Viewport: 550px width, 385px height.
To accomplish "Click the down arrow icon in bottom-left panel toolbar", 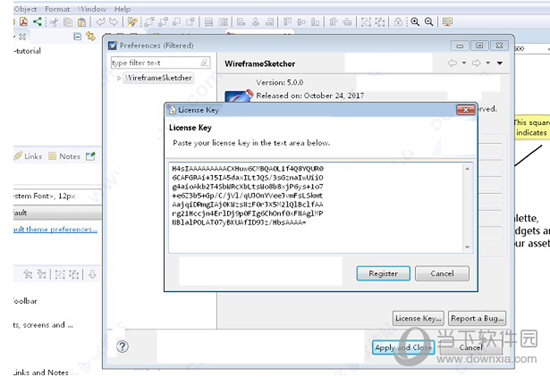I will point(92,274).
